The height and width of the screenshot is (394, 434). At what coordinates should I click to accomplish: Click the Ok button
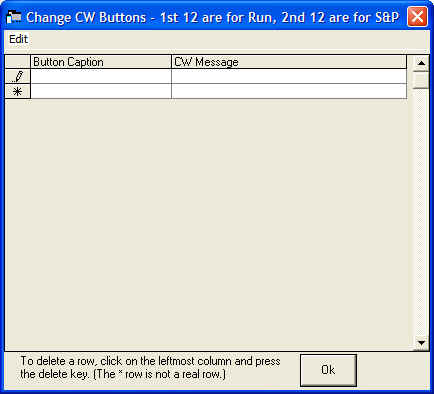click(x=328, y=370)
